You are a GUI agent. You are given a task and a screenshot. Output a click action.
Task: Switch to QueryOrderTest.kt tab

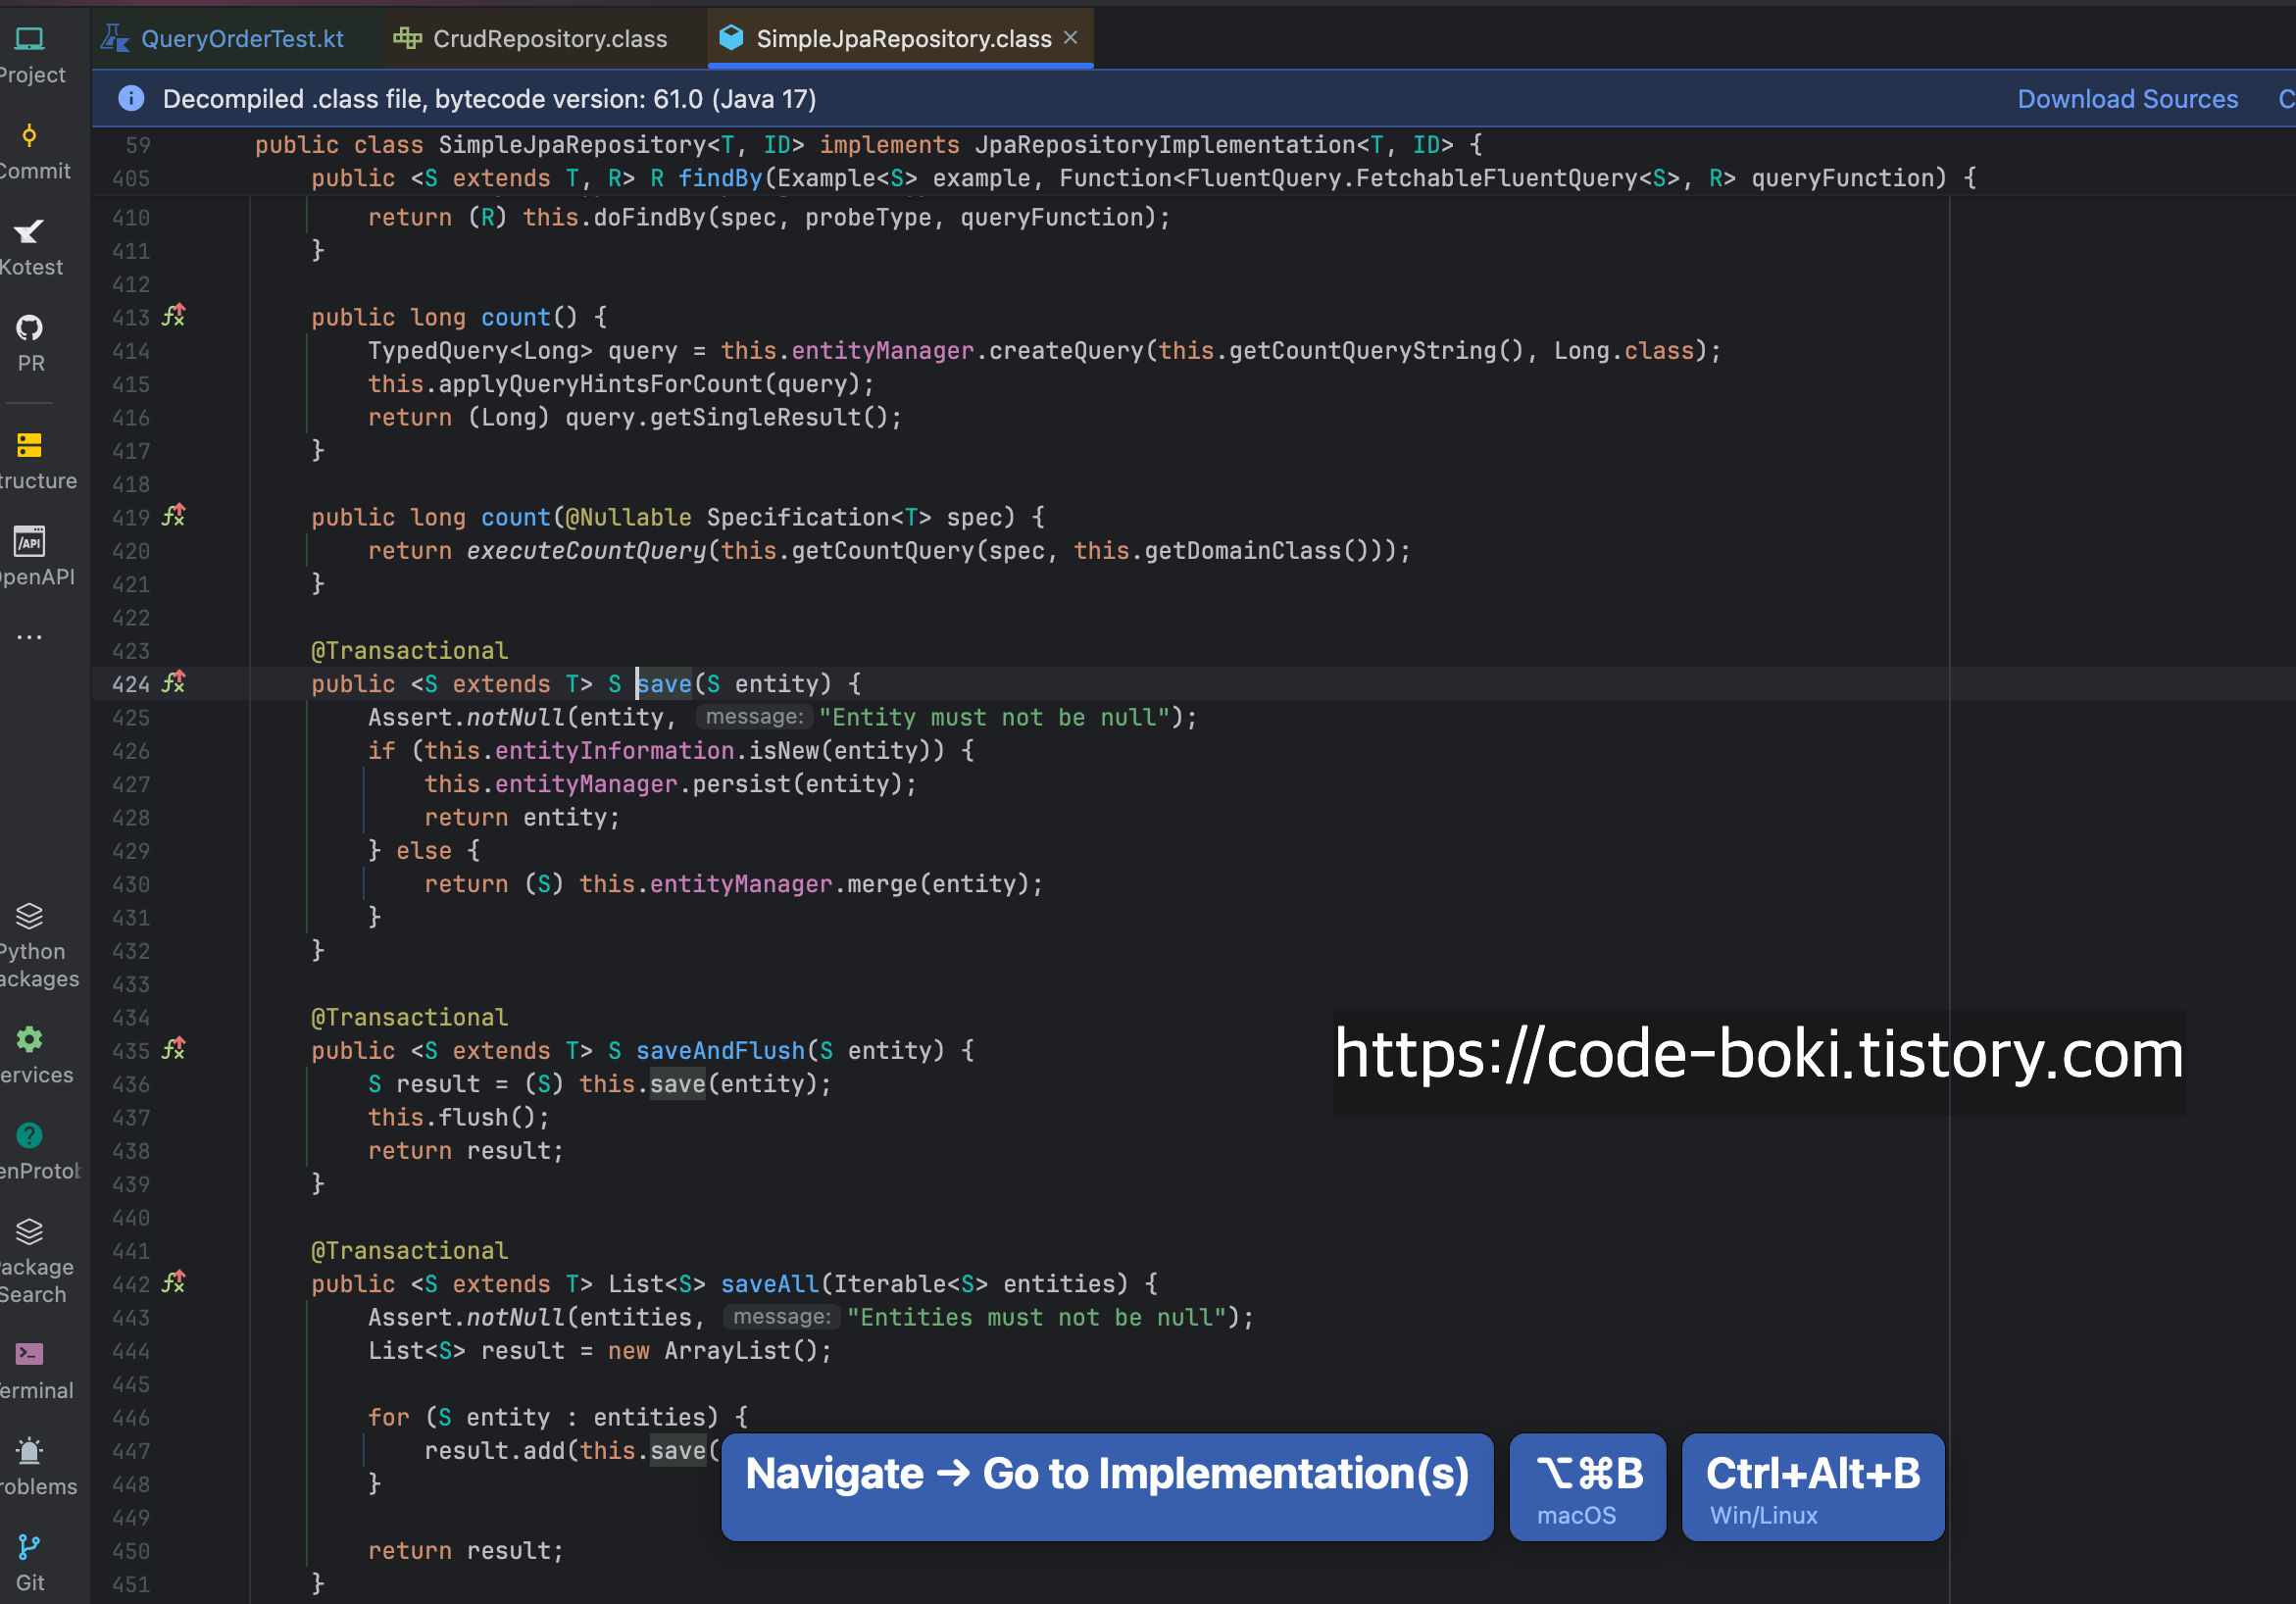coord(241,39)
